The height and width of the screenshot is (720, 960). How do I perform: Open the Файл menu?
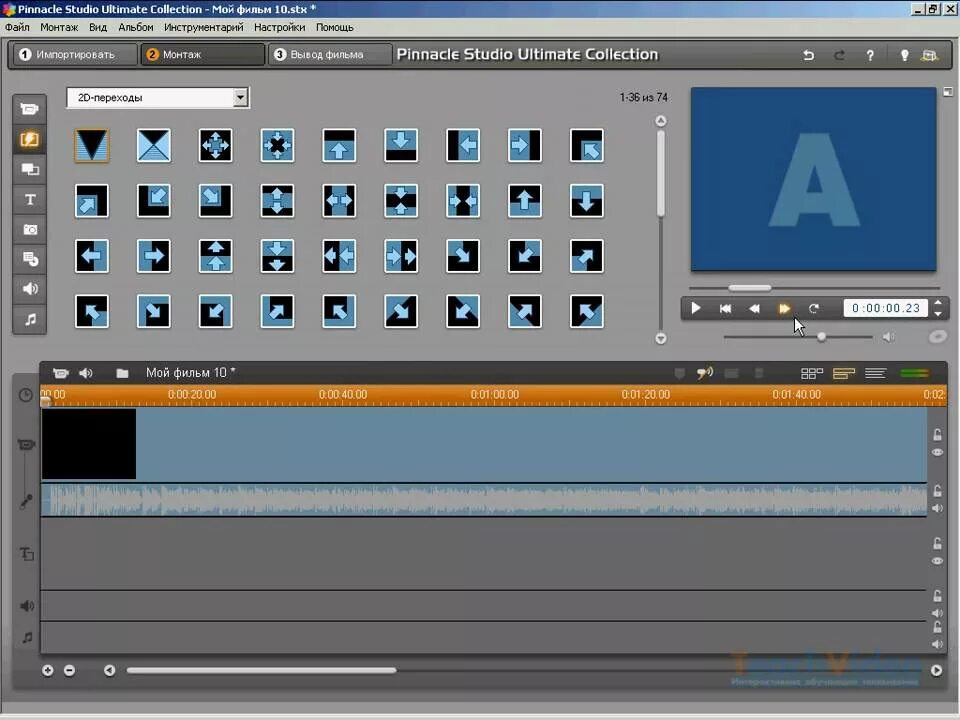[x=17, y=27]
